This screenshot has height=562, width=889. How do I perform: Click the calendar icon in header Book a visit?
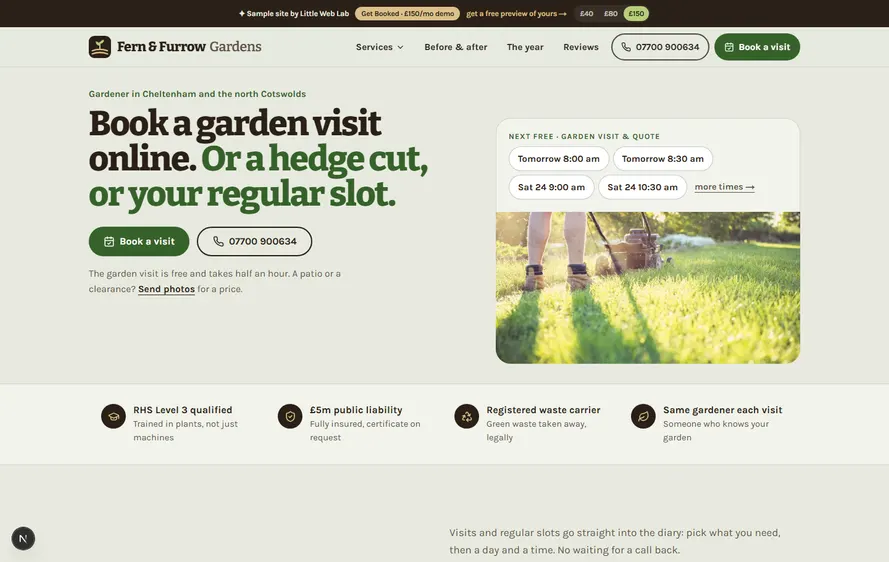(729, 47)
